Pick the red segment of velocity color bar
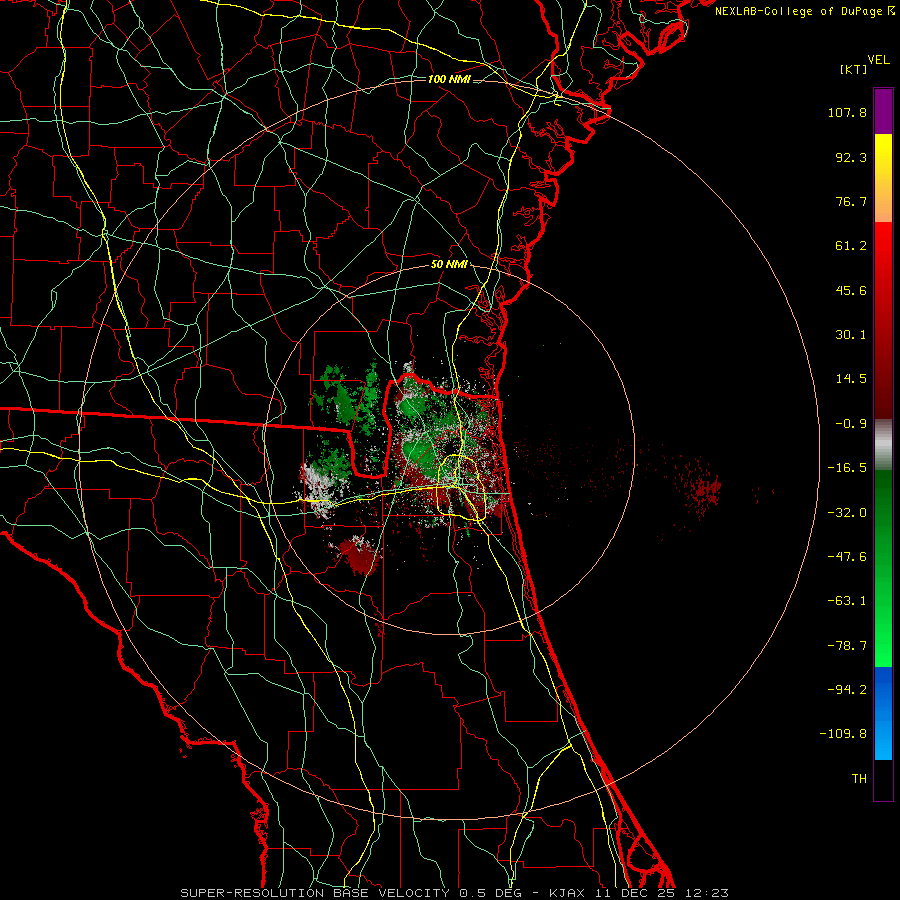 pos(883,320)
